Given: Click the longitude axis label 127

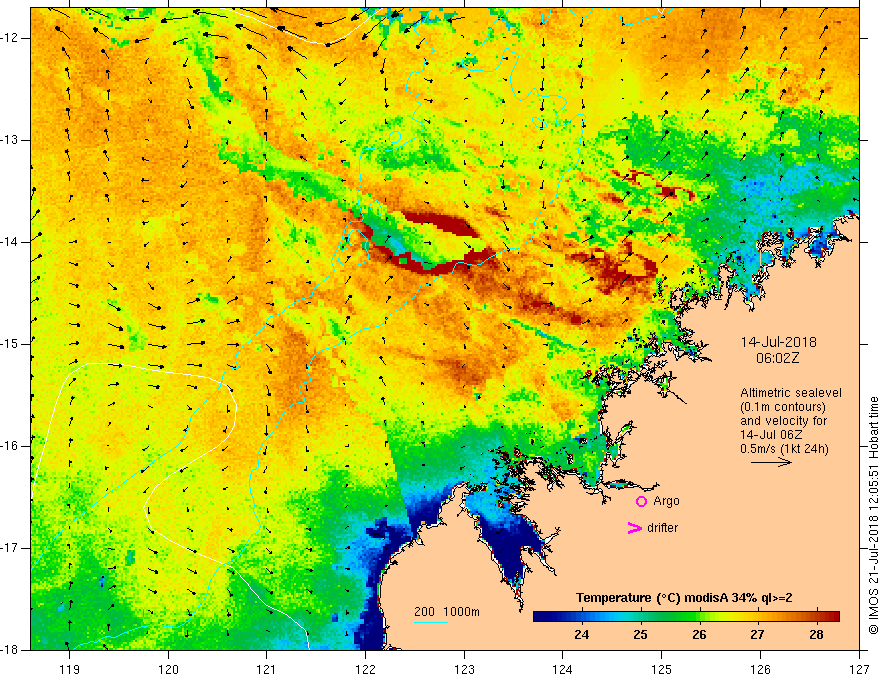Looking at the screenshot, I should (x=859, y=669).
